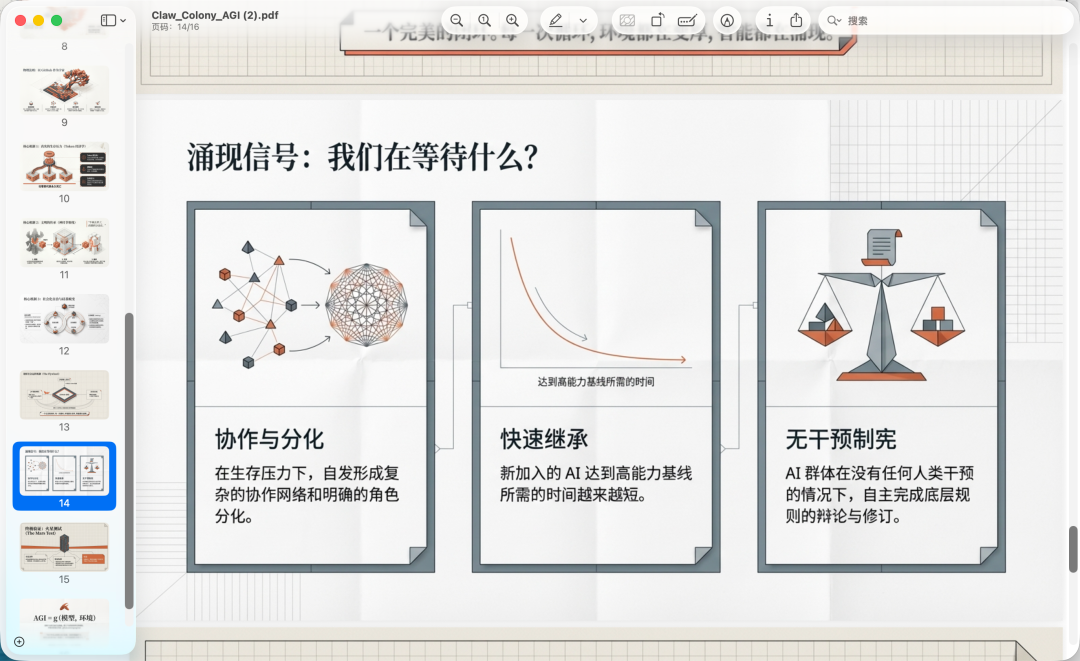Show the Markup toolbar
Image resolution: width=1080 pixels, height=661 pixels.
point(727,21)
